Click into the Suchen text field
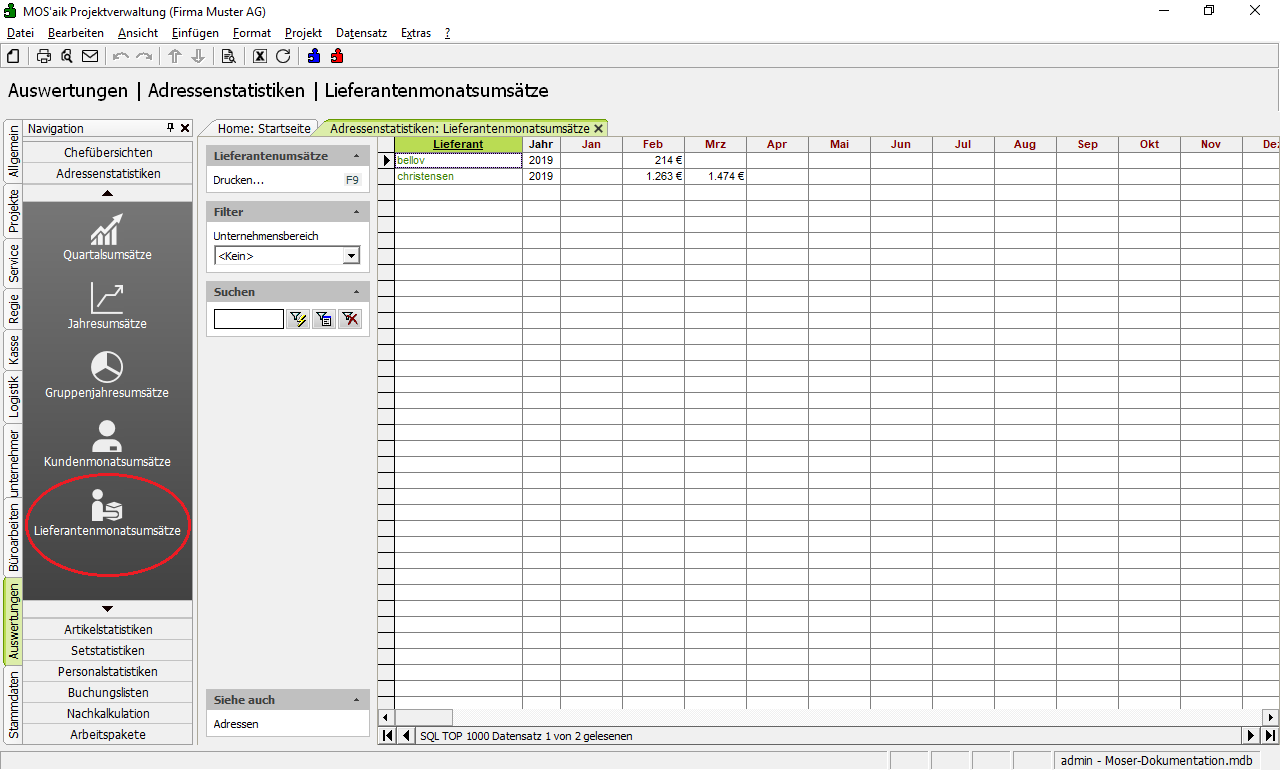 [248, 319]
